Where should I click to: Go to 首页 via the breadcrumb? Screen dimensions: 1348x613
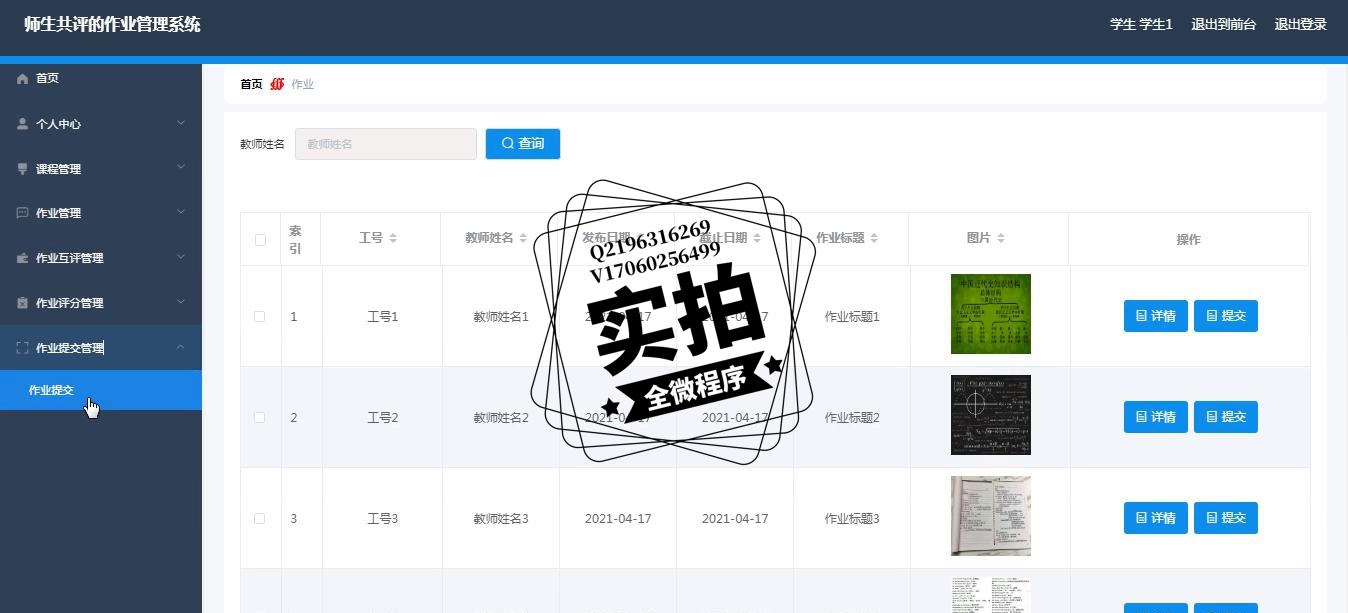tap(251, 84)
